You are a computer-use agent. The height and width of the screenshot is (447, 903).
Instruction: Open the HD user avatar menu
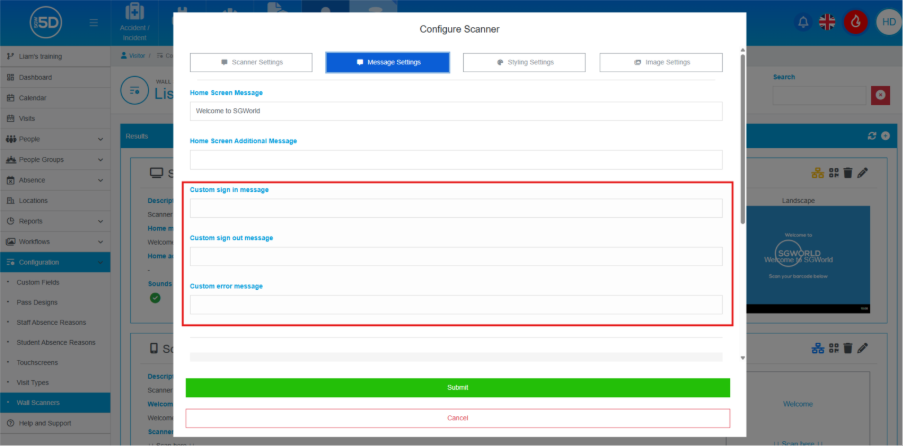(887, 22)
